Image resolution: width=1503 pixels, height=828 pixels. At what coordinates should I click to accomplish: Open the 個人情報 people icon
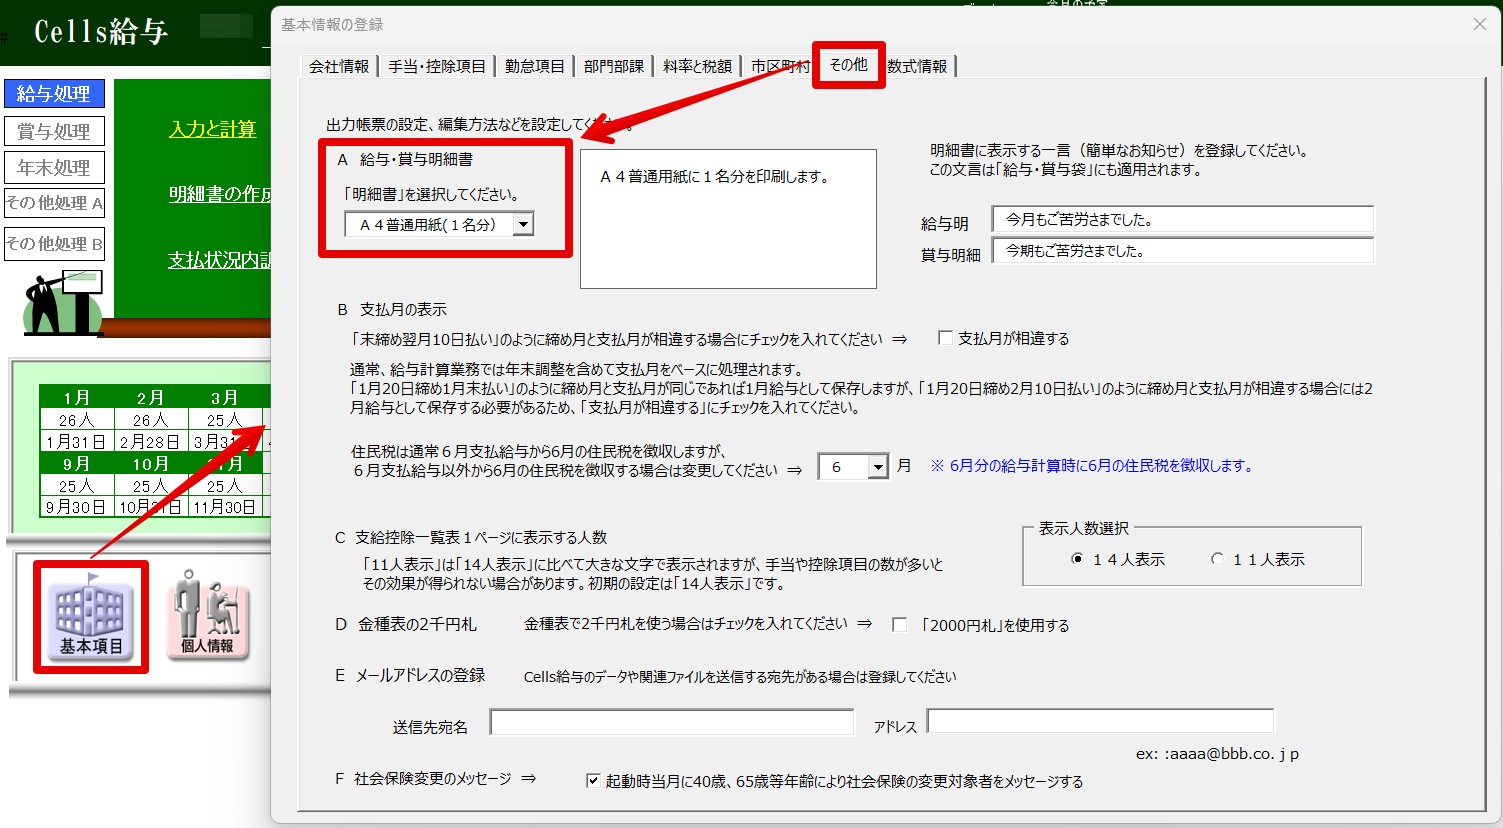pos(207,615)
